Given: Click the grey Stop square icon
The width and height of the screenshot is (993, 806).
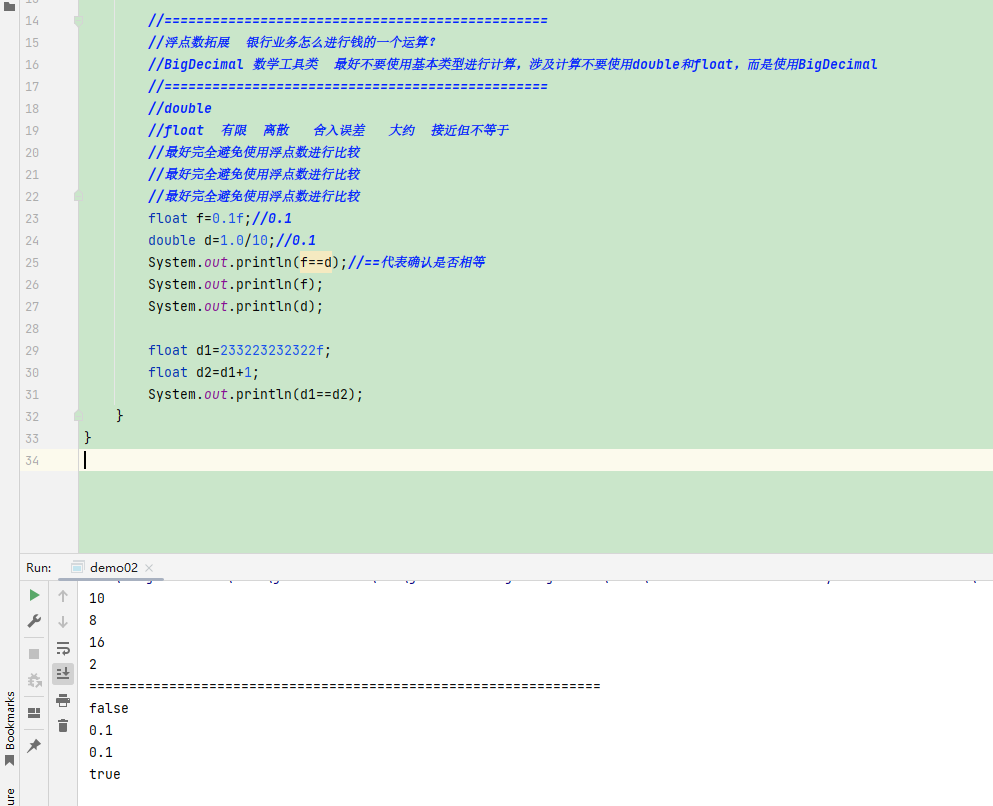Looking at the screenshot, I should [34, 654].
